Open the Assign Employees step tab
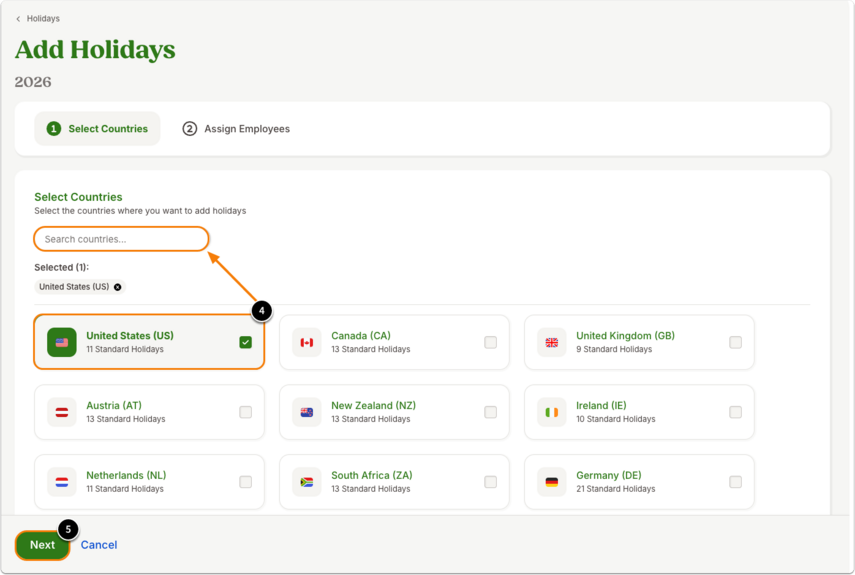 pyautogui.click(x=236, y=129)
